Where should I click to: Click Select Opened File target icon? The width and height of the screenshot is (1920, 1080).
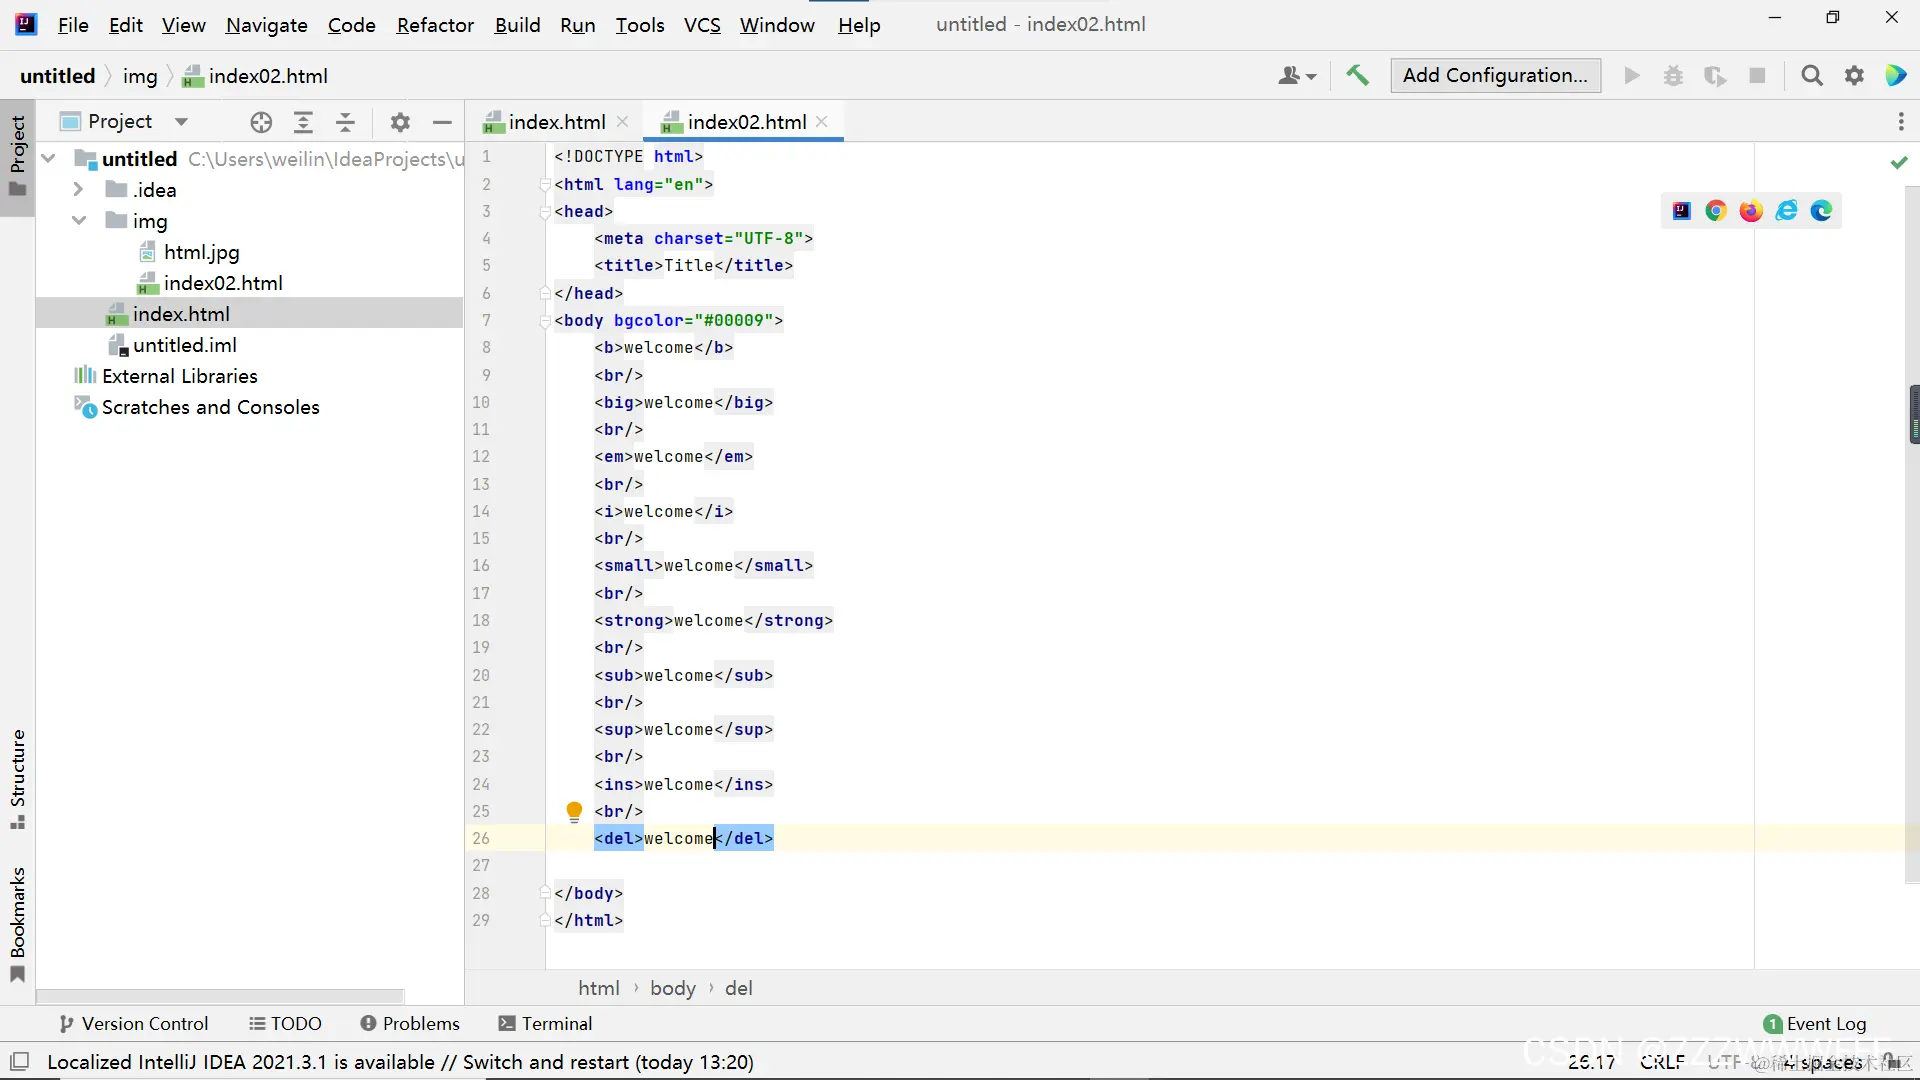261,122
